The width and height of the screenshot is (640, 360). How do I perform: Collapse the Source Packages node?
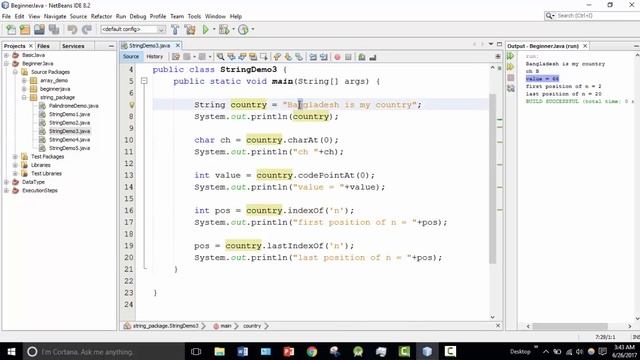[15, 72]
